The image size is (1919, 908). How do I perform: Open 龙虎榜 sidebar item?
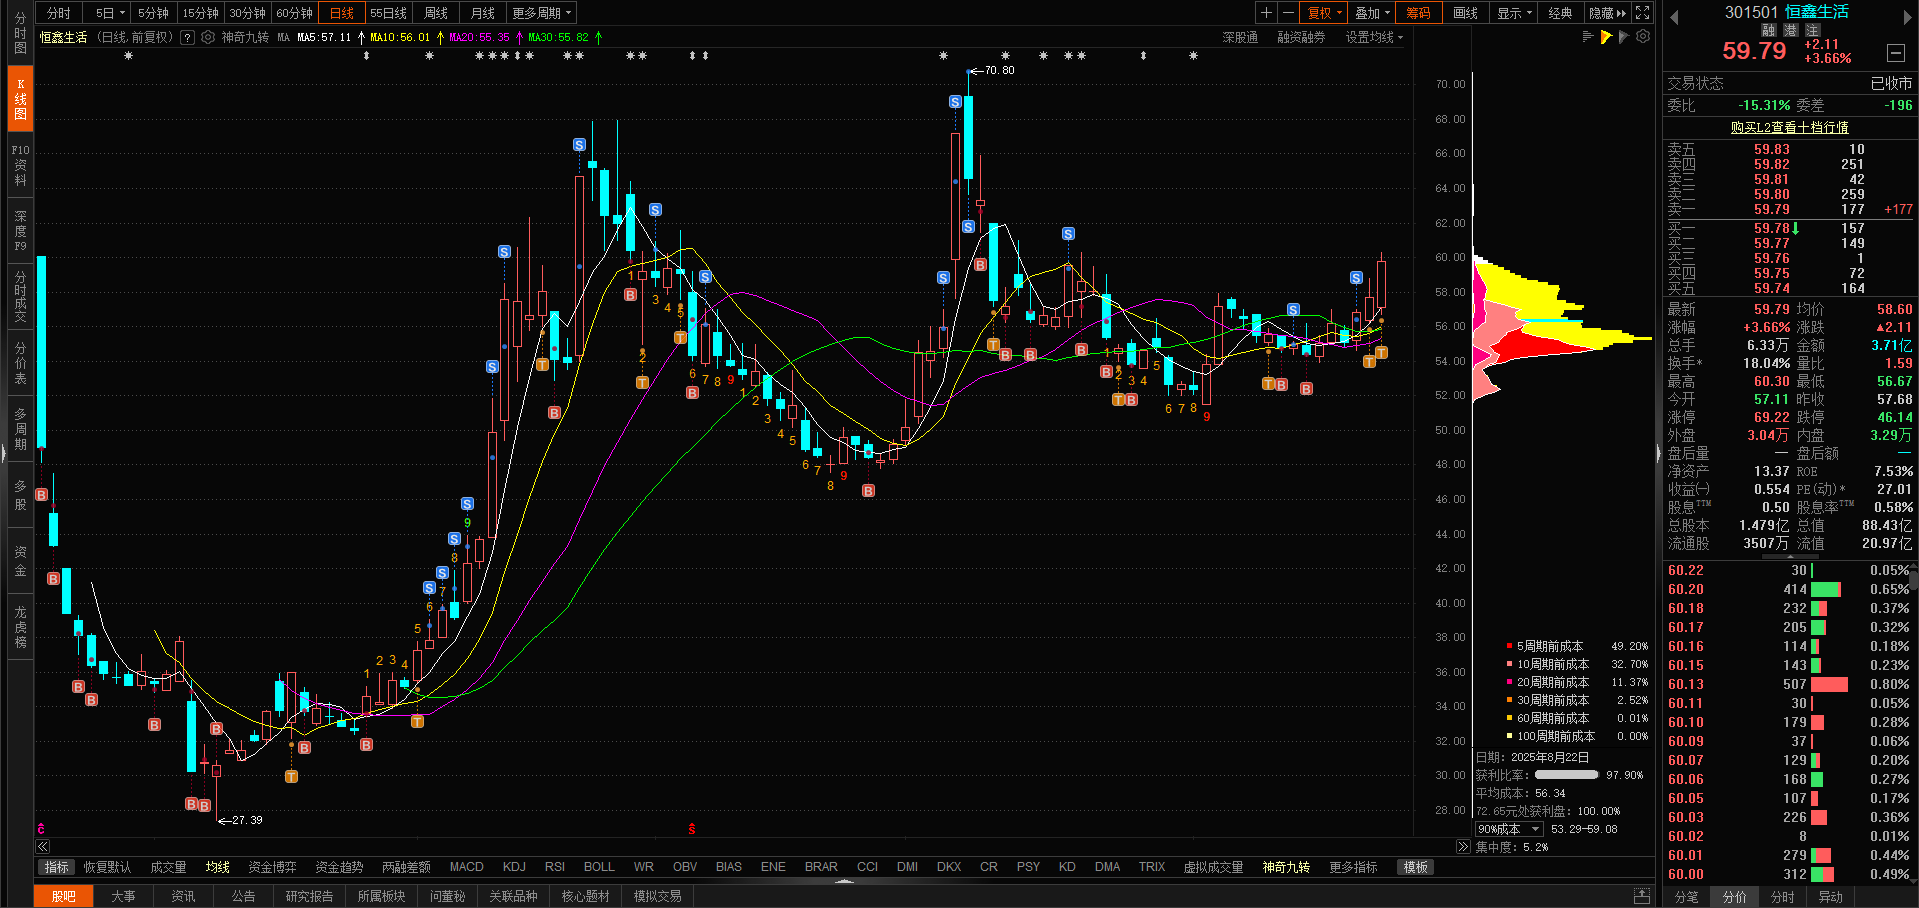click(20, 627)
